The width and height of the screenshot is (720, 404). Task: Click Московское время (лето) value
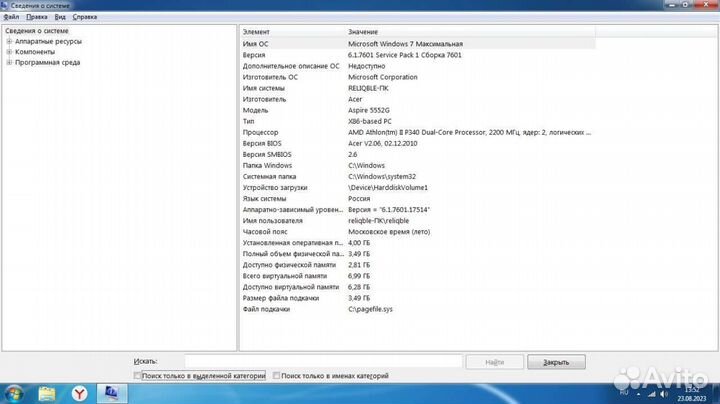click(389, 232)
